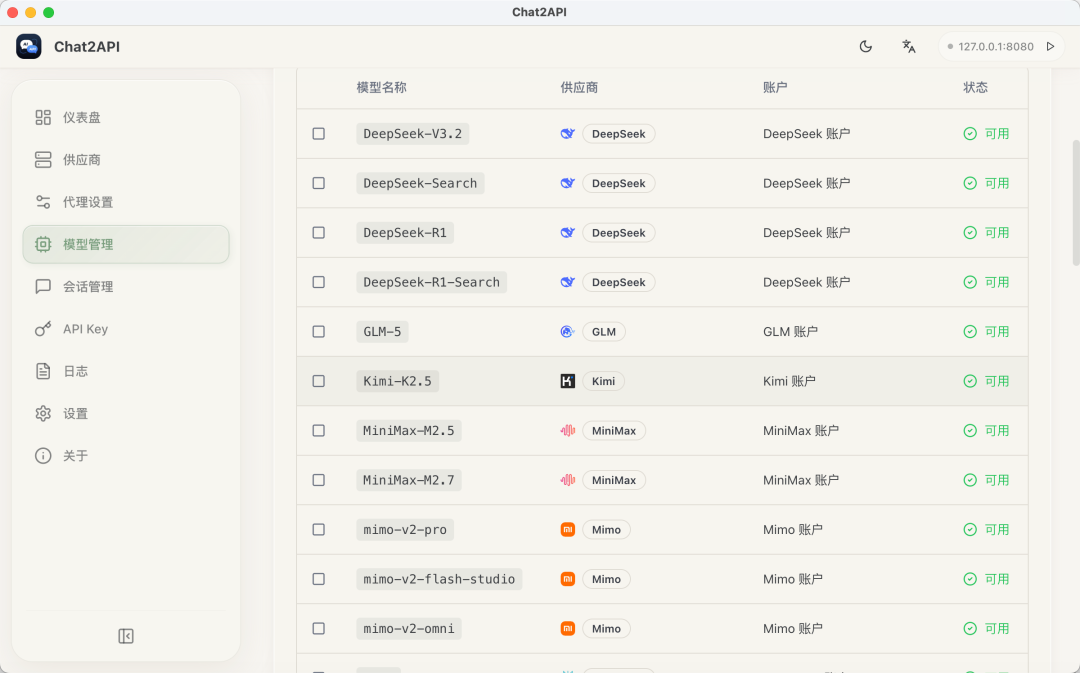
Task: Check the MiniMax-M2.5 row checkbox
Action: tap(318, 431)
